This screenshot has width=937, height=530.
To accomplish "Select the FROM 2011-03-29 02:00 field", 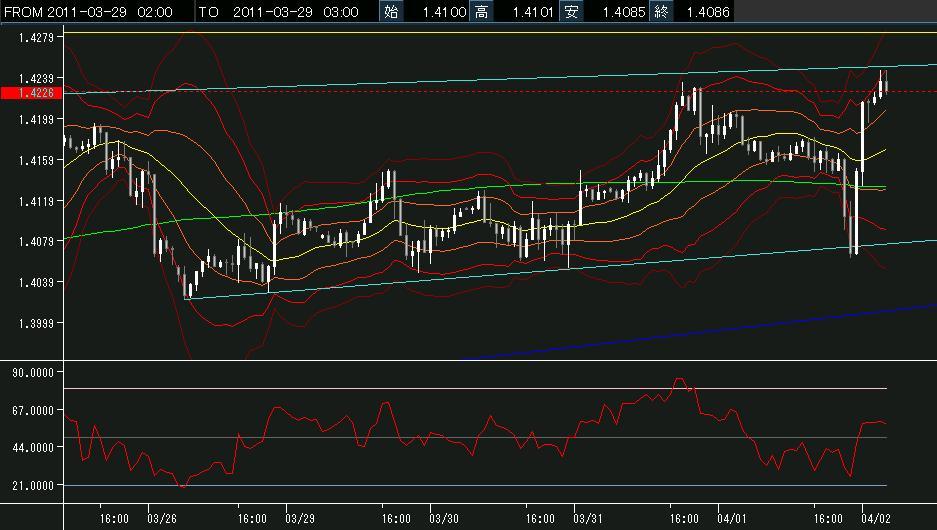I will tap(87, 12).
